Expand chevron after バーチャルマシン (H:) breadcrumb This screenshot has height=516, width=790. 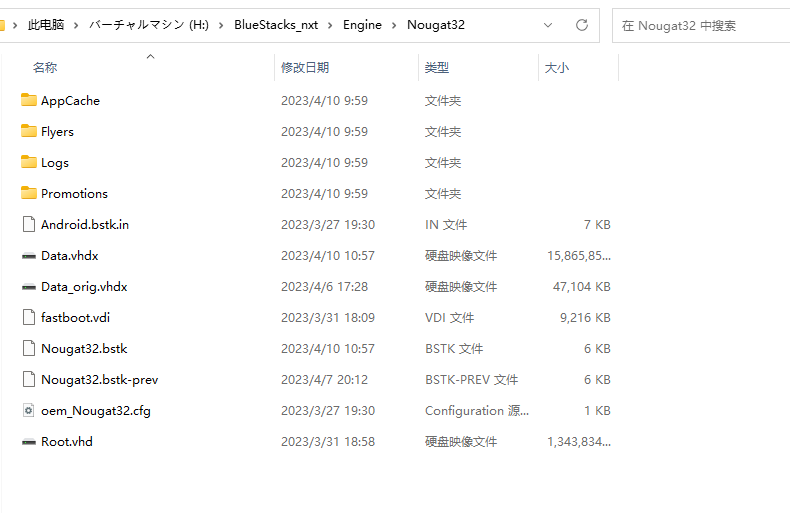221,25
